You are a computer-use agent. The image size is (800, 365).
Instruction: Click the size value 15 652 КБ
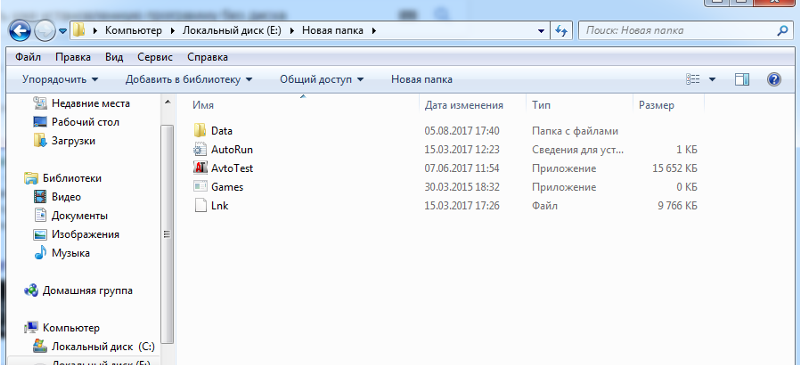[x=674, y=168]
